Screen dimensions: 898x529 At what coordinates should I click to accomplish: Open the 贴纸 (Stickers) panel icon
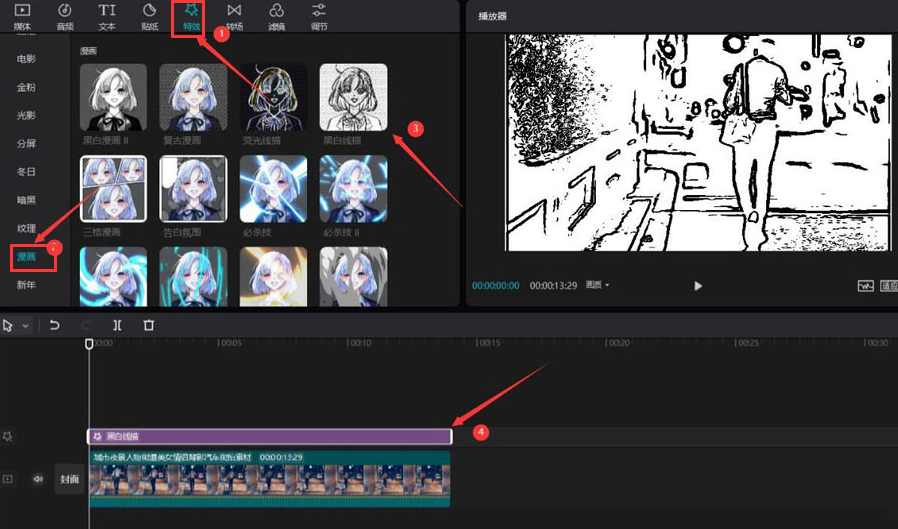click(149, 15)
